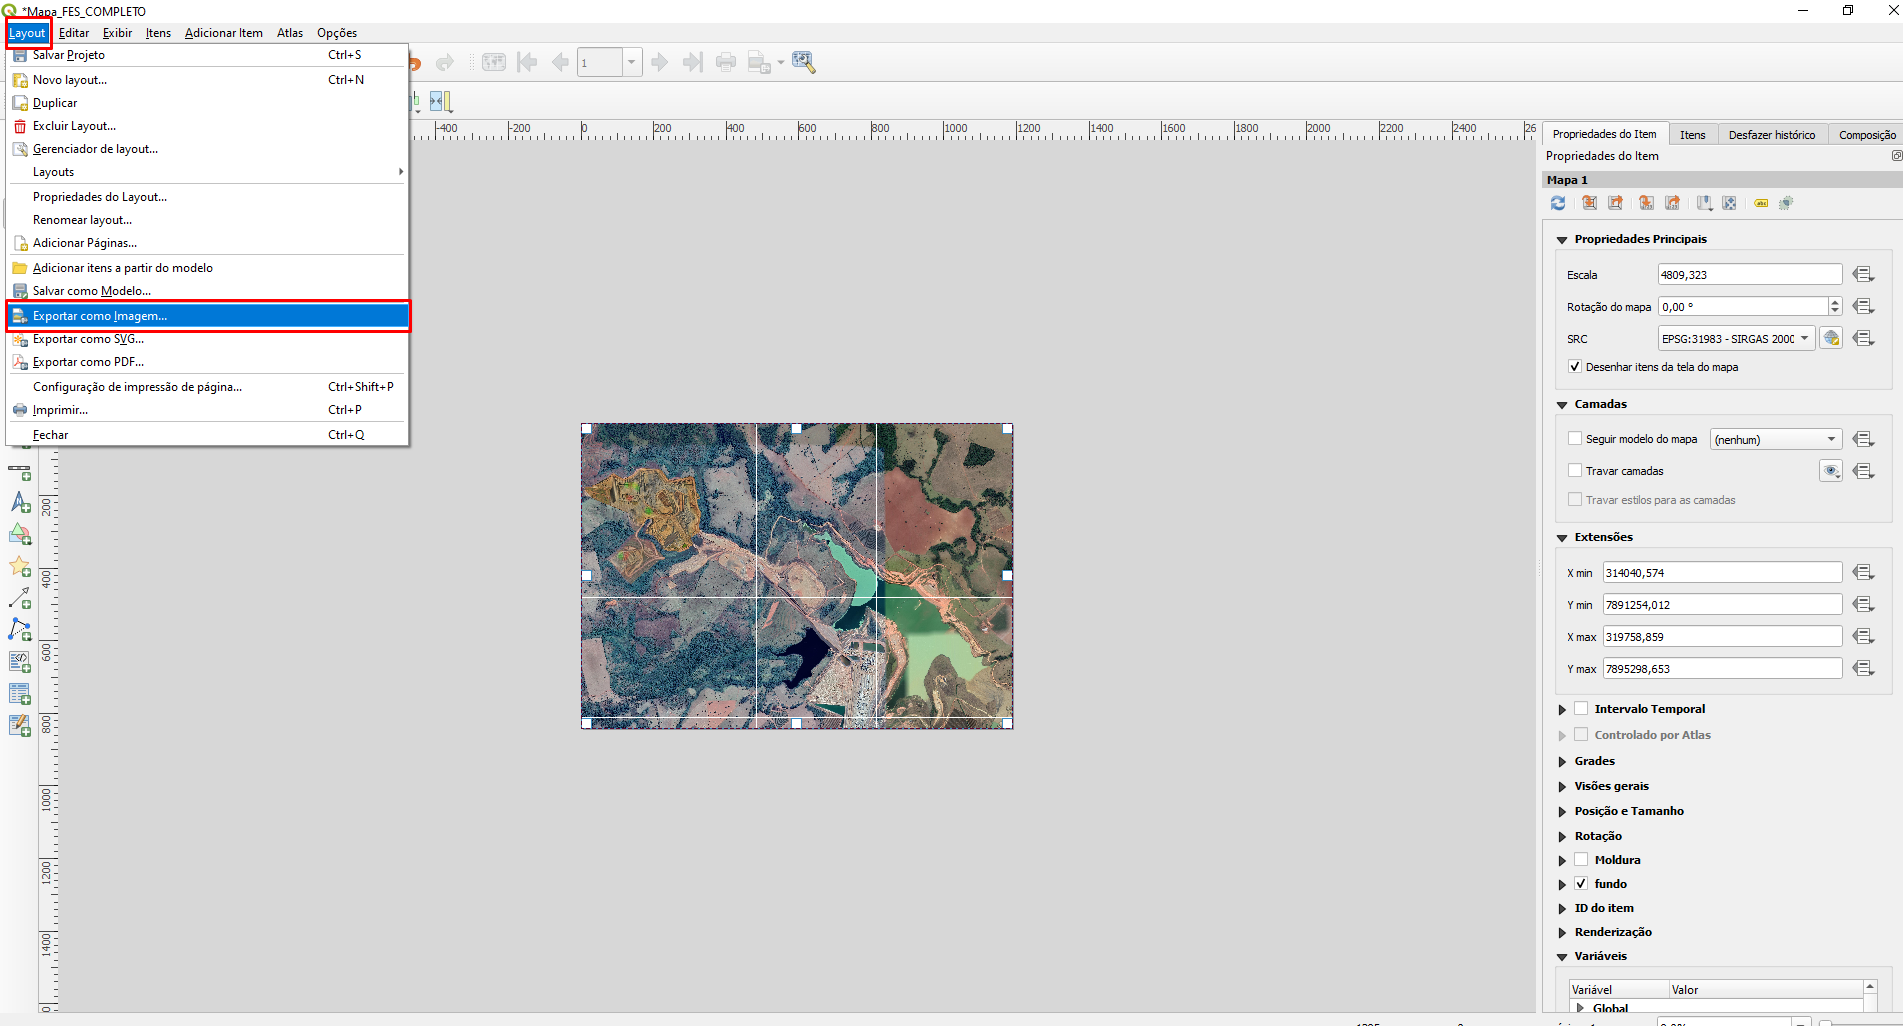Click export atlas as image icon
1903x1026 pixels.
pyautogui.click(x=760, y=63)
